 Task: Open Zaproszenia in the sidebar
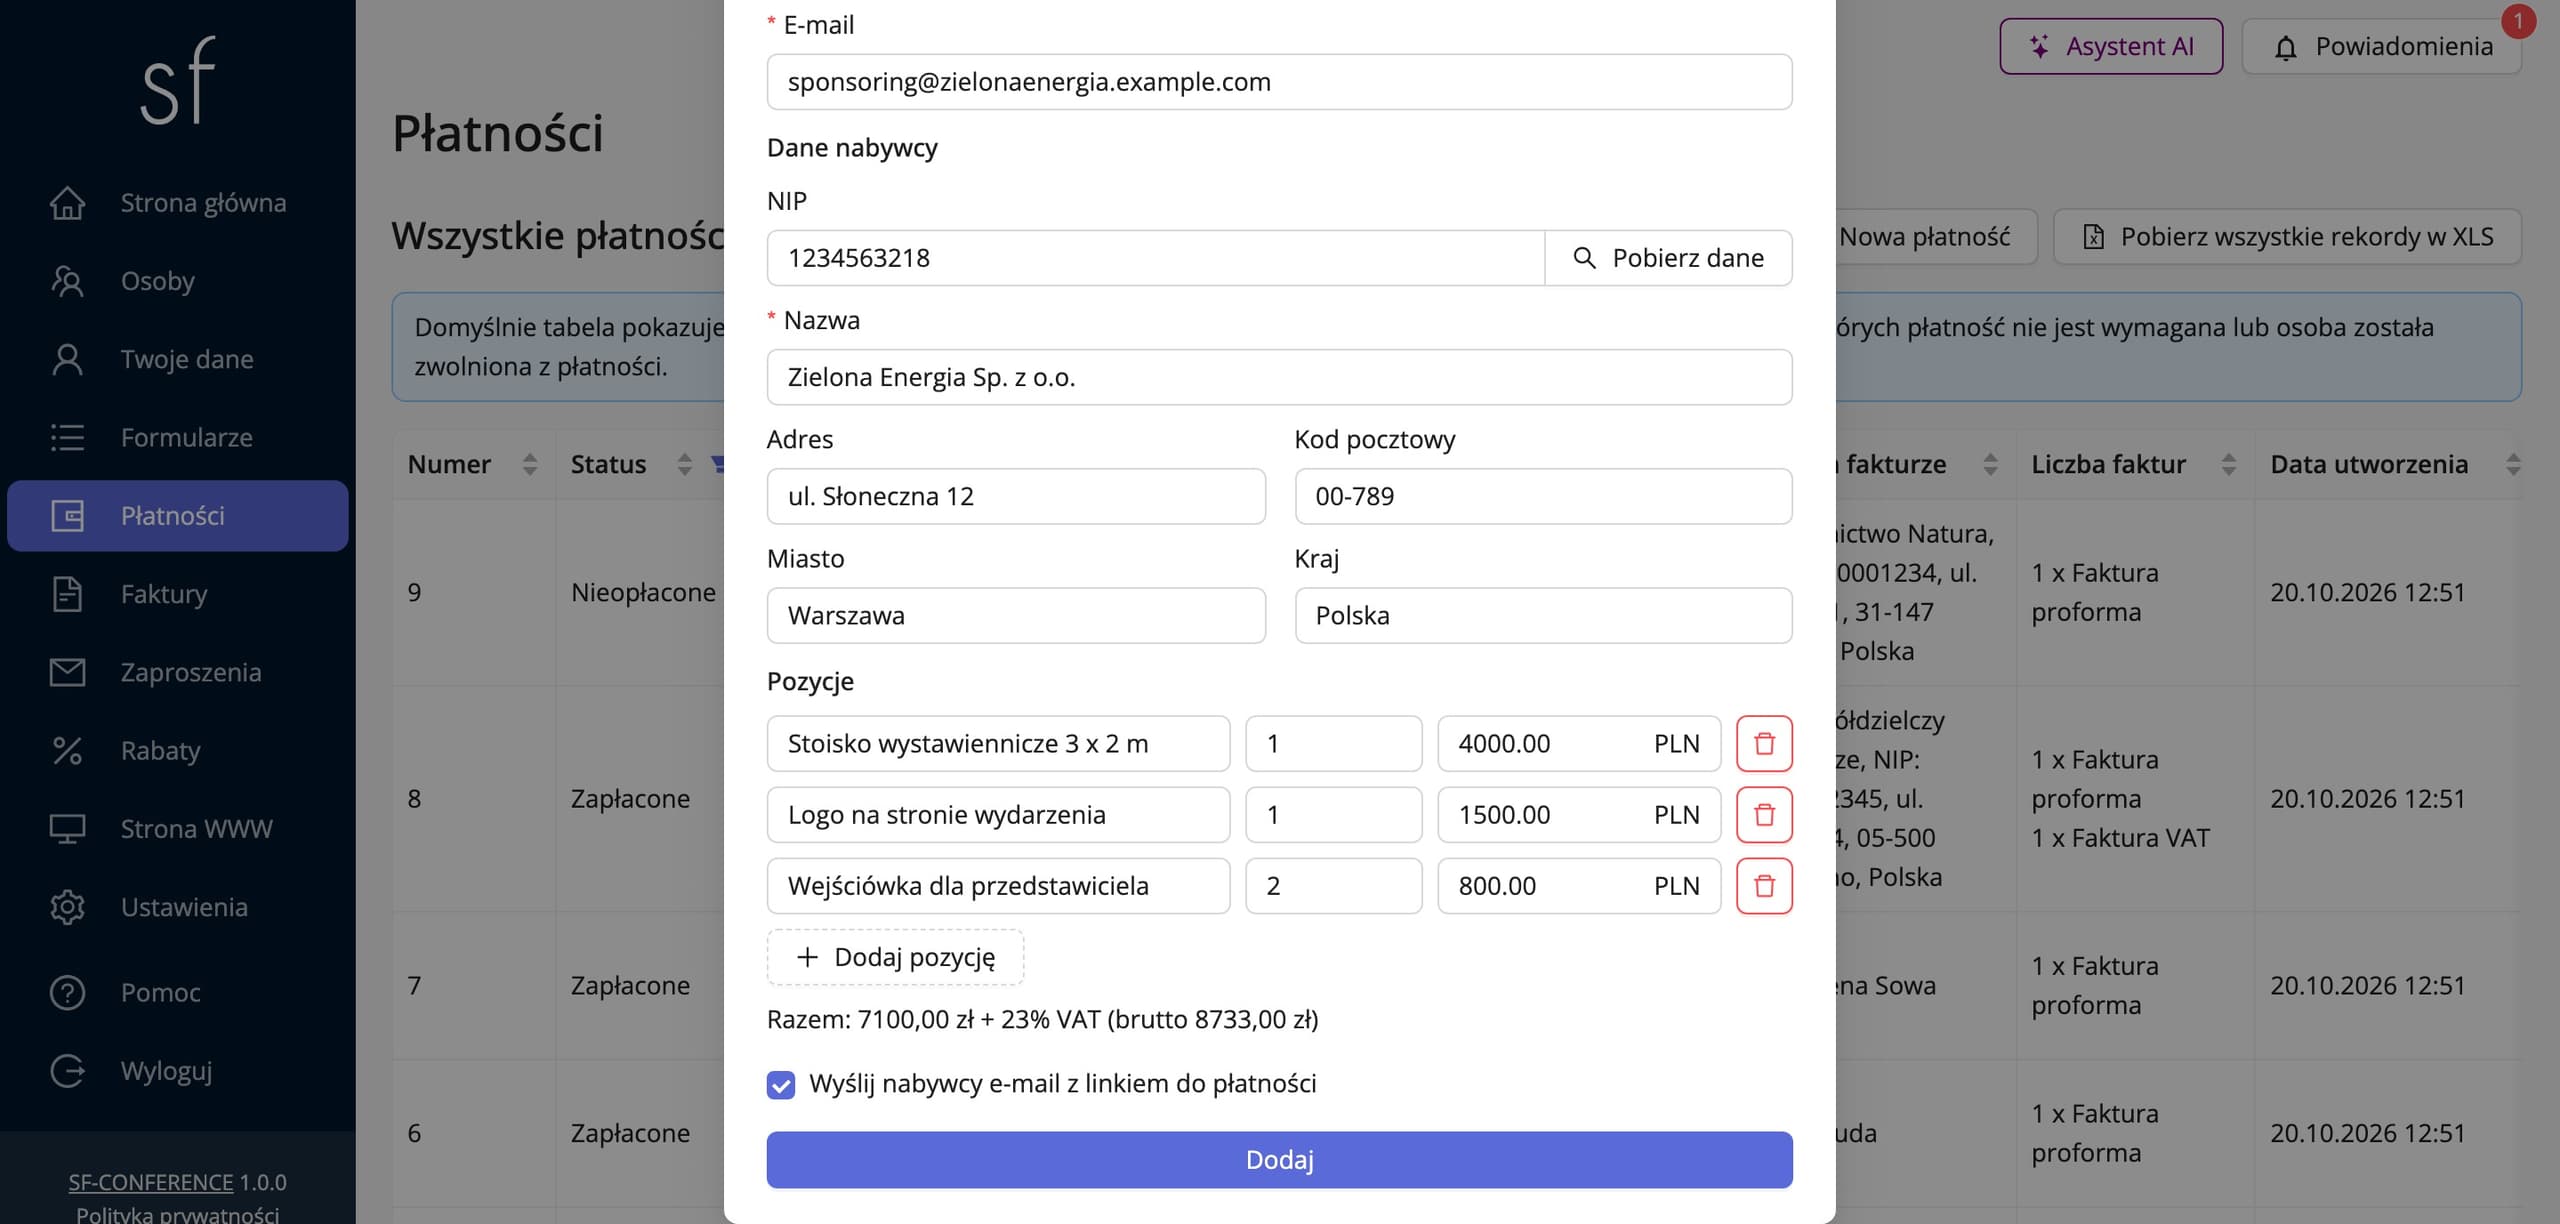coord(178,672)
